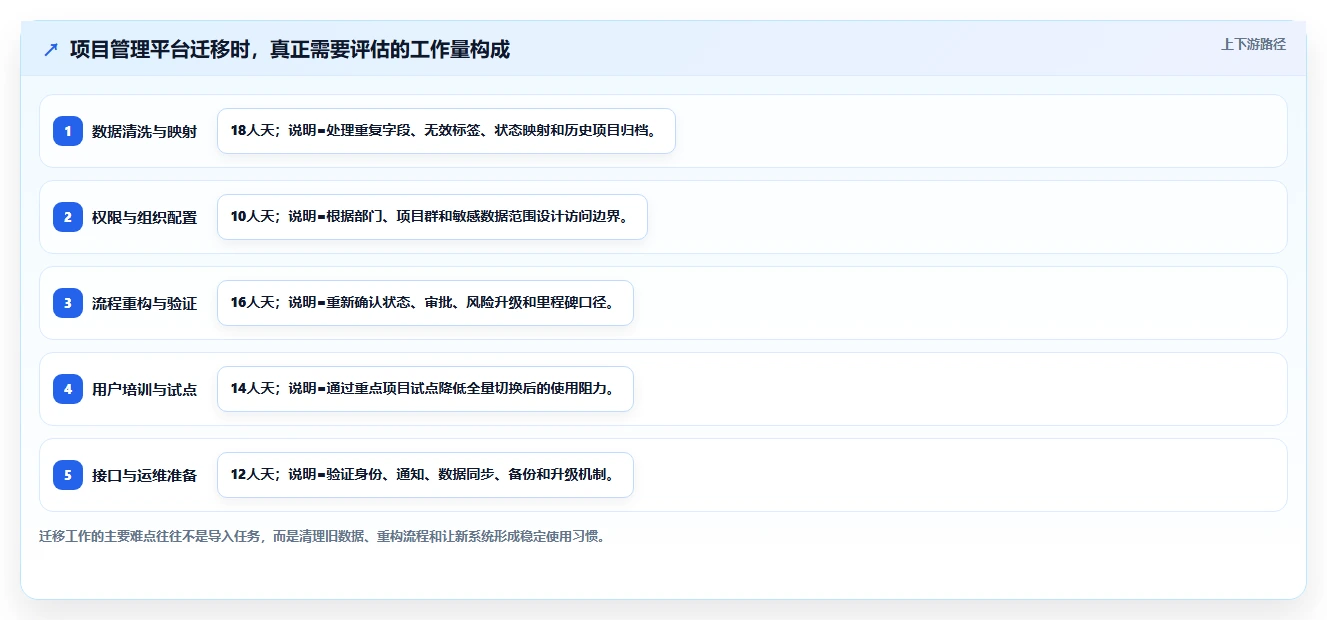Select the number 3 step badge
The image size is (1327, 620).
point(68,303)
